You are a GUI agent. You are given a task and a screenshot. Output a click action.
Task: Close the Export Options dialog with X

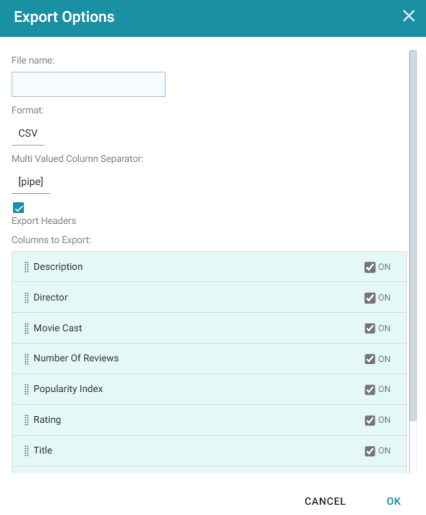pyautogui.click(x=409, y=16)
